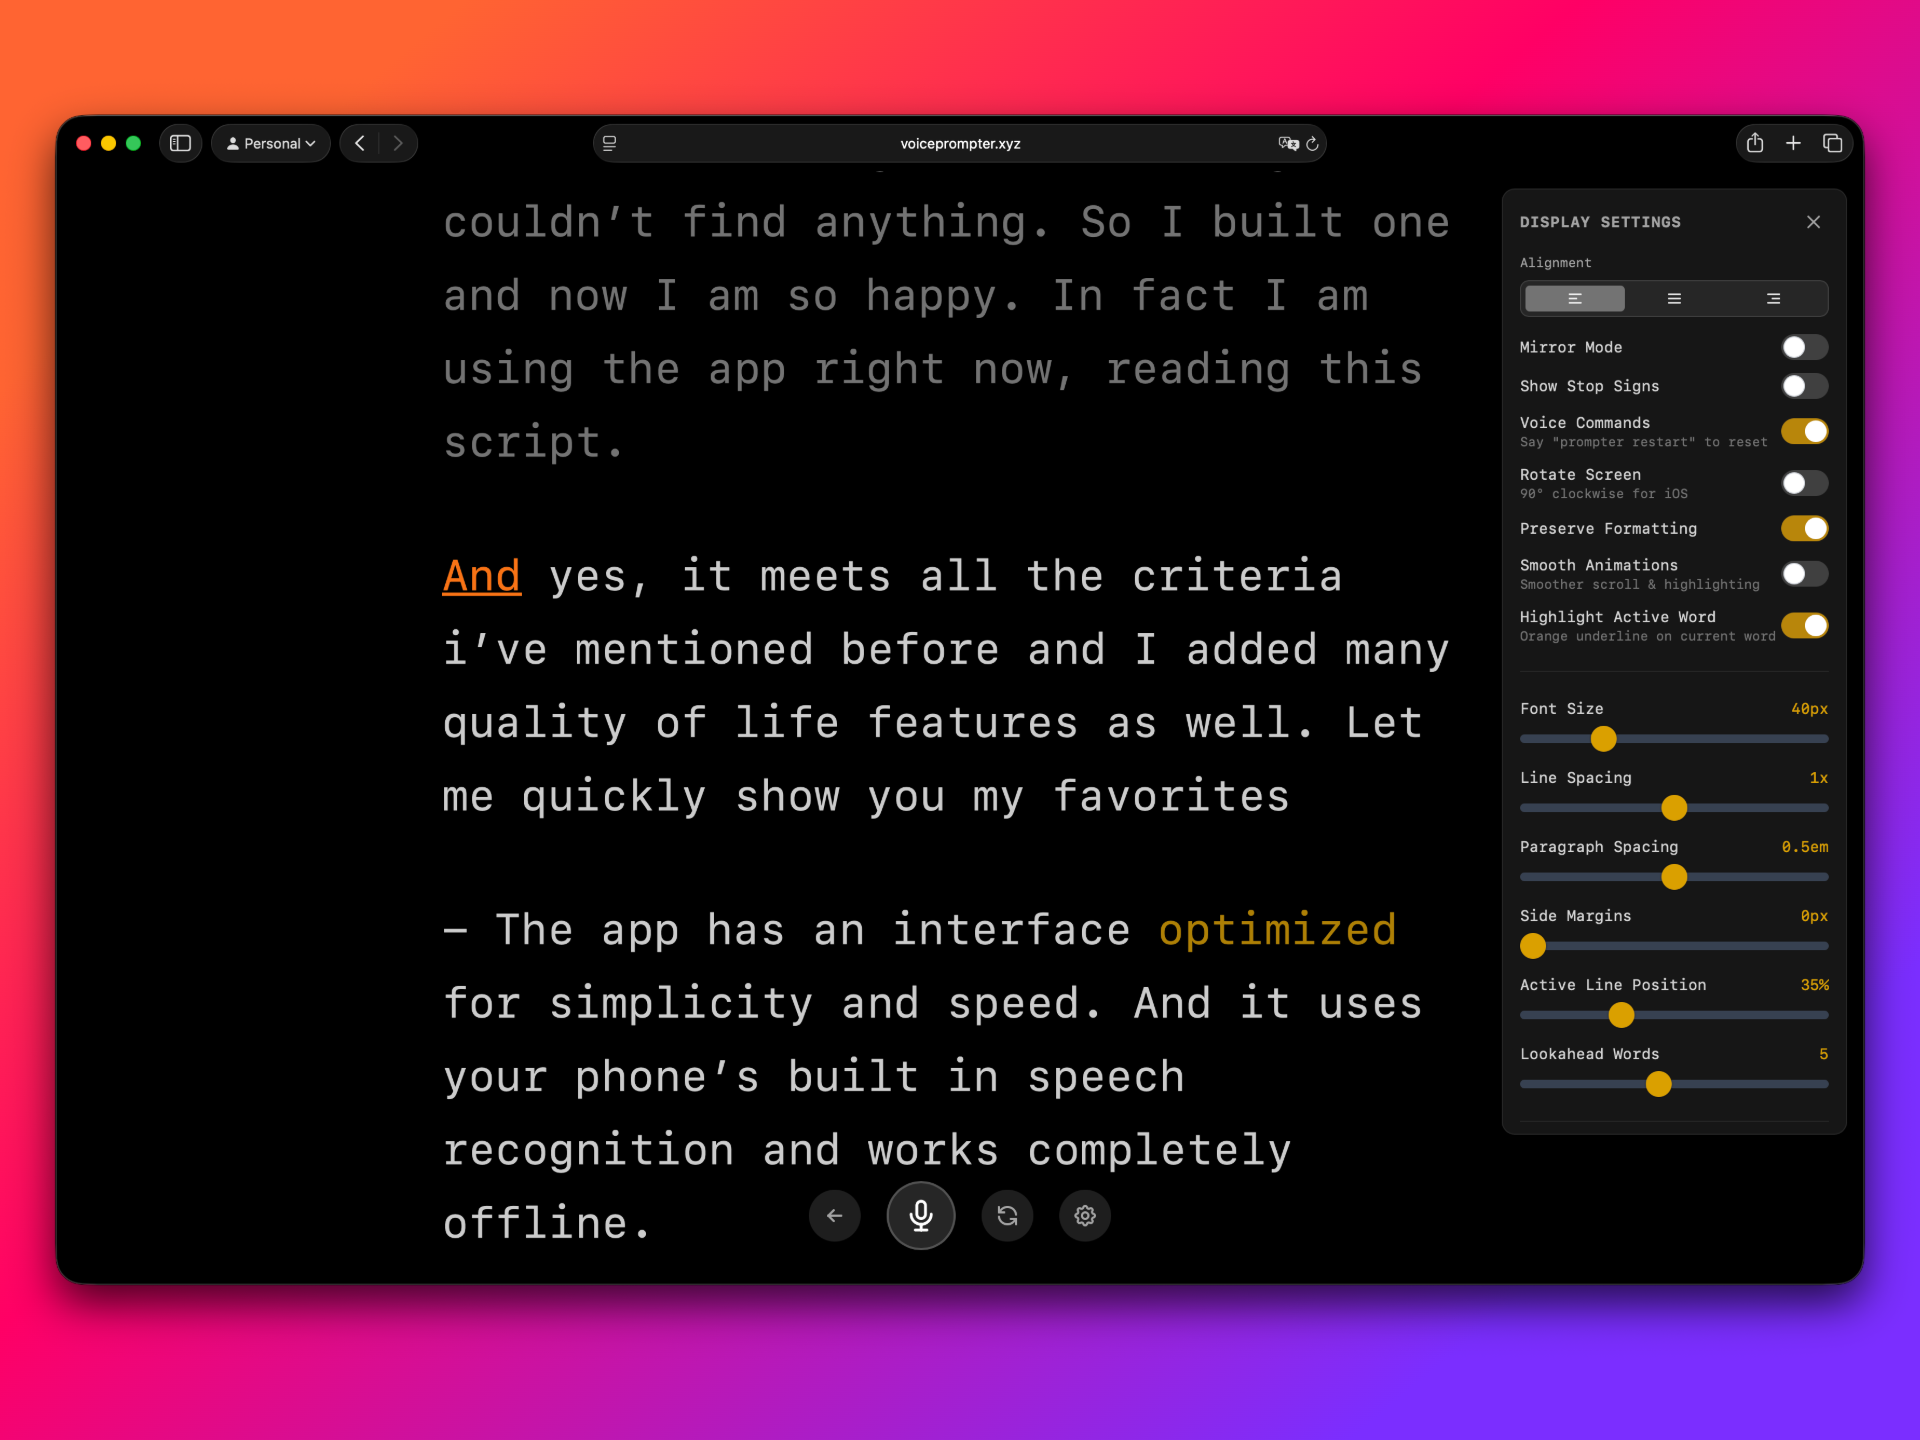
Task: Select left text alignment
Action: point(1574,298)
